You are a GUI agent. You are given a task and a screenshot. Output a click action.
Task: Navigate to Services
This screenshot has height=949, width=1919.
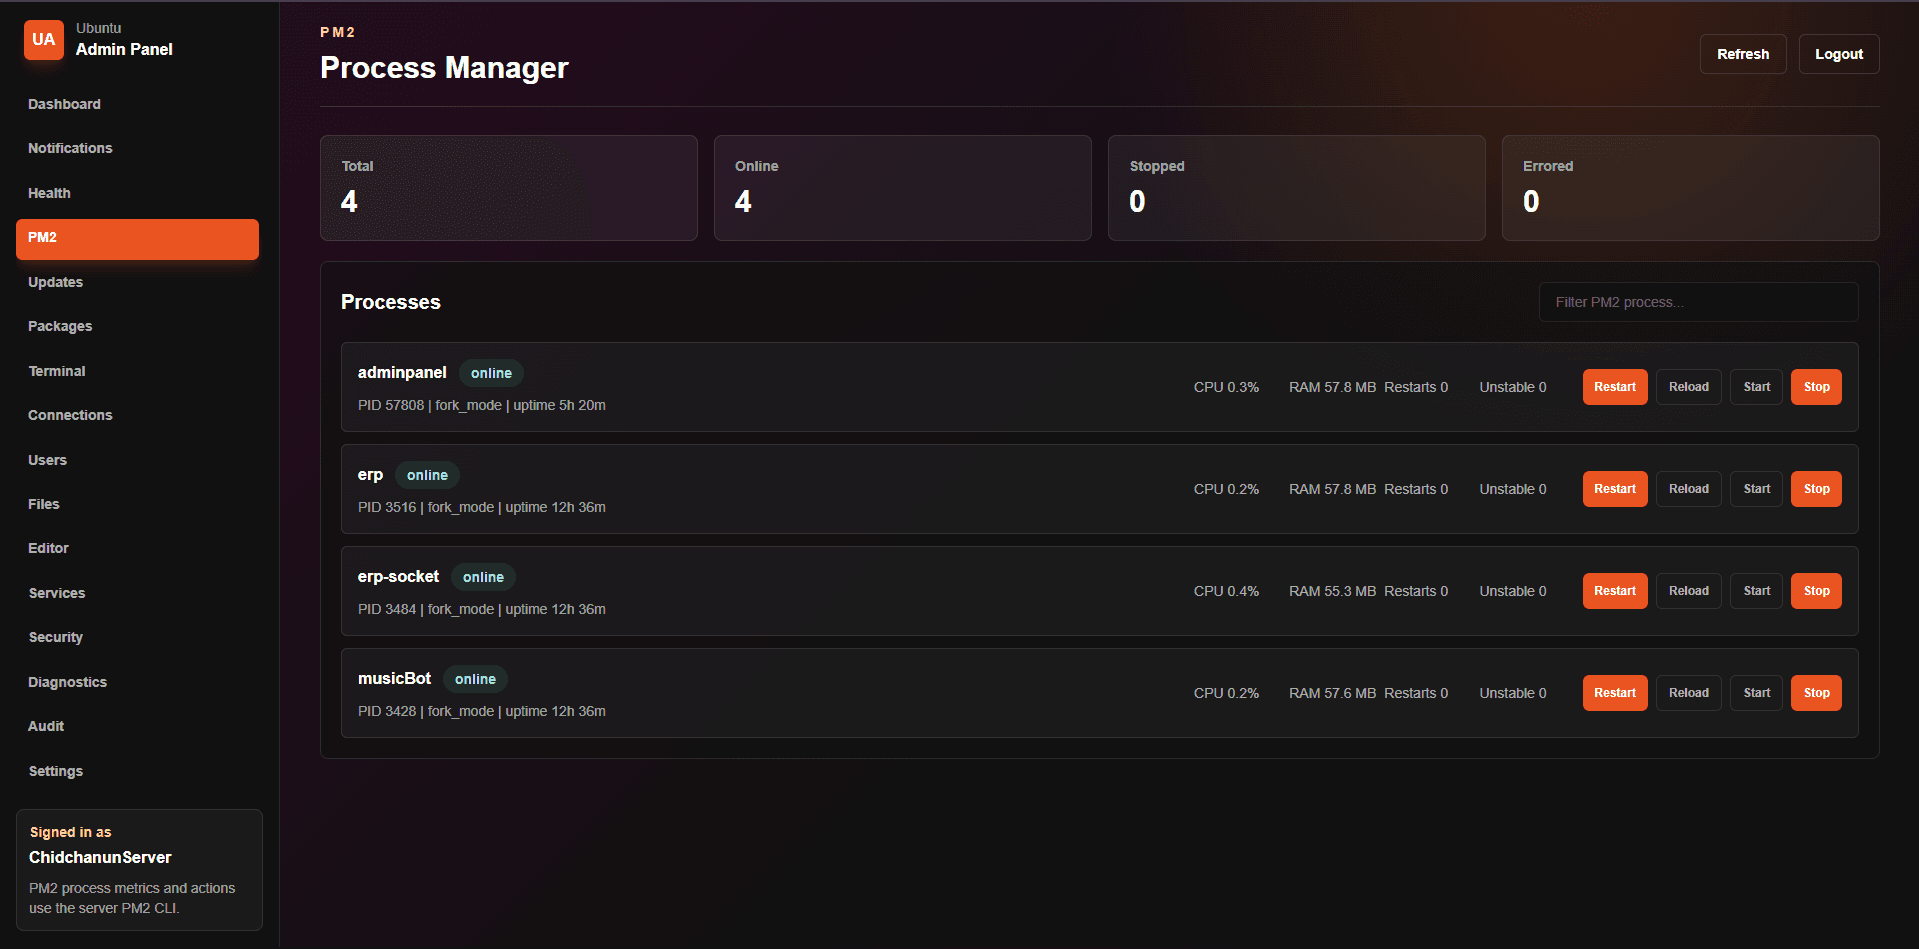(57, 593)
